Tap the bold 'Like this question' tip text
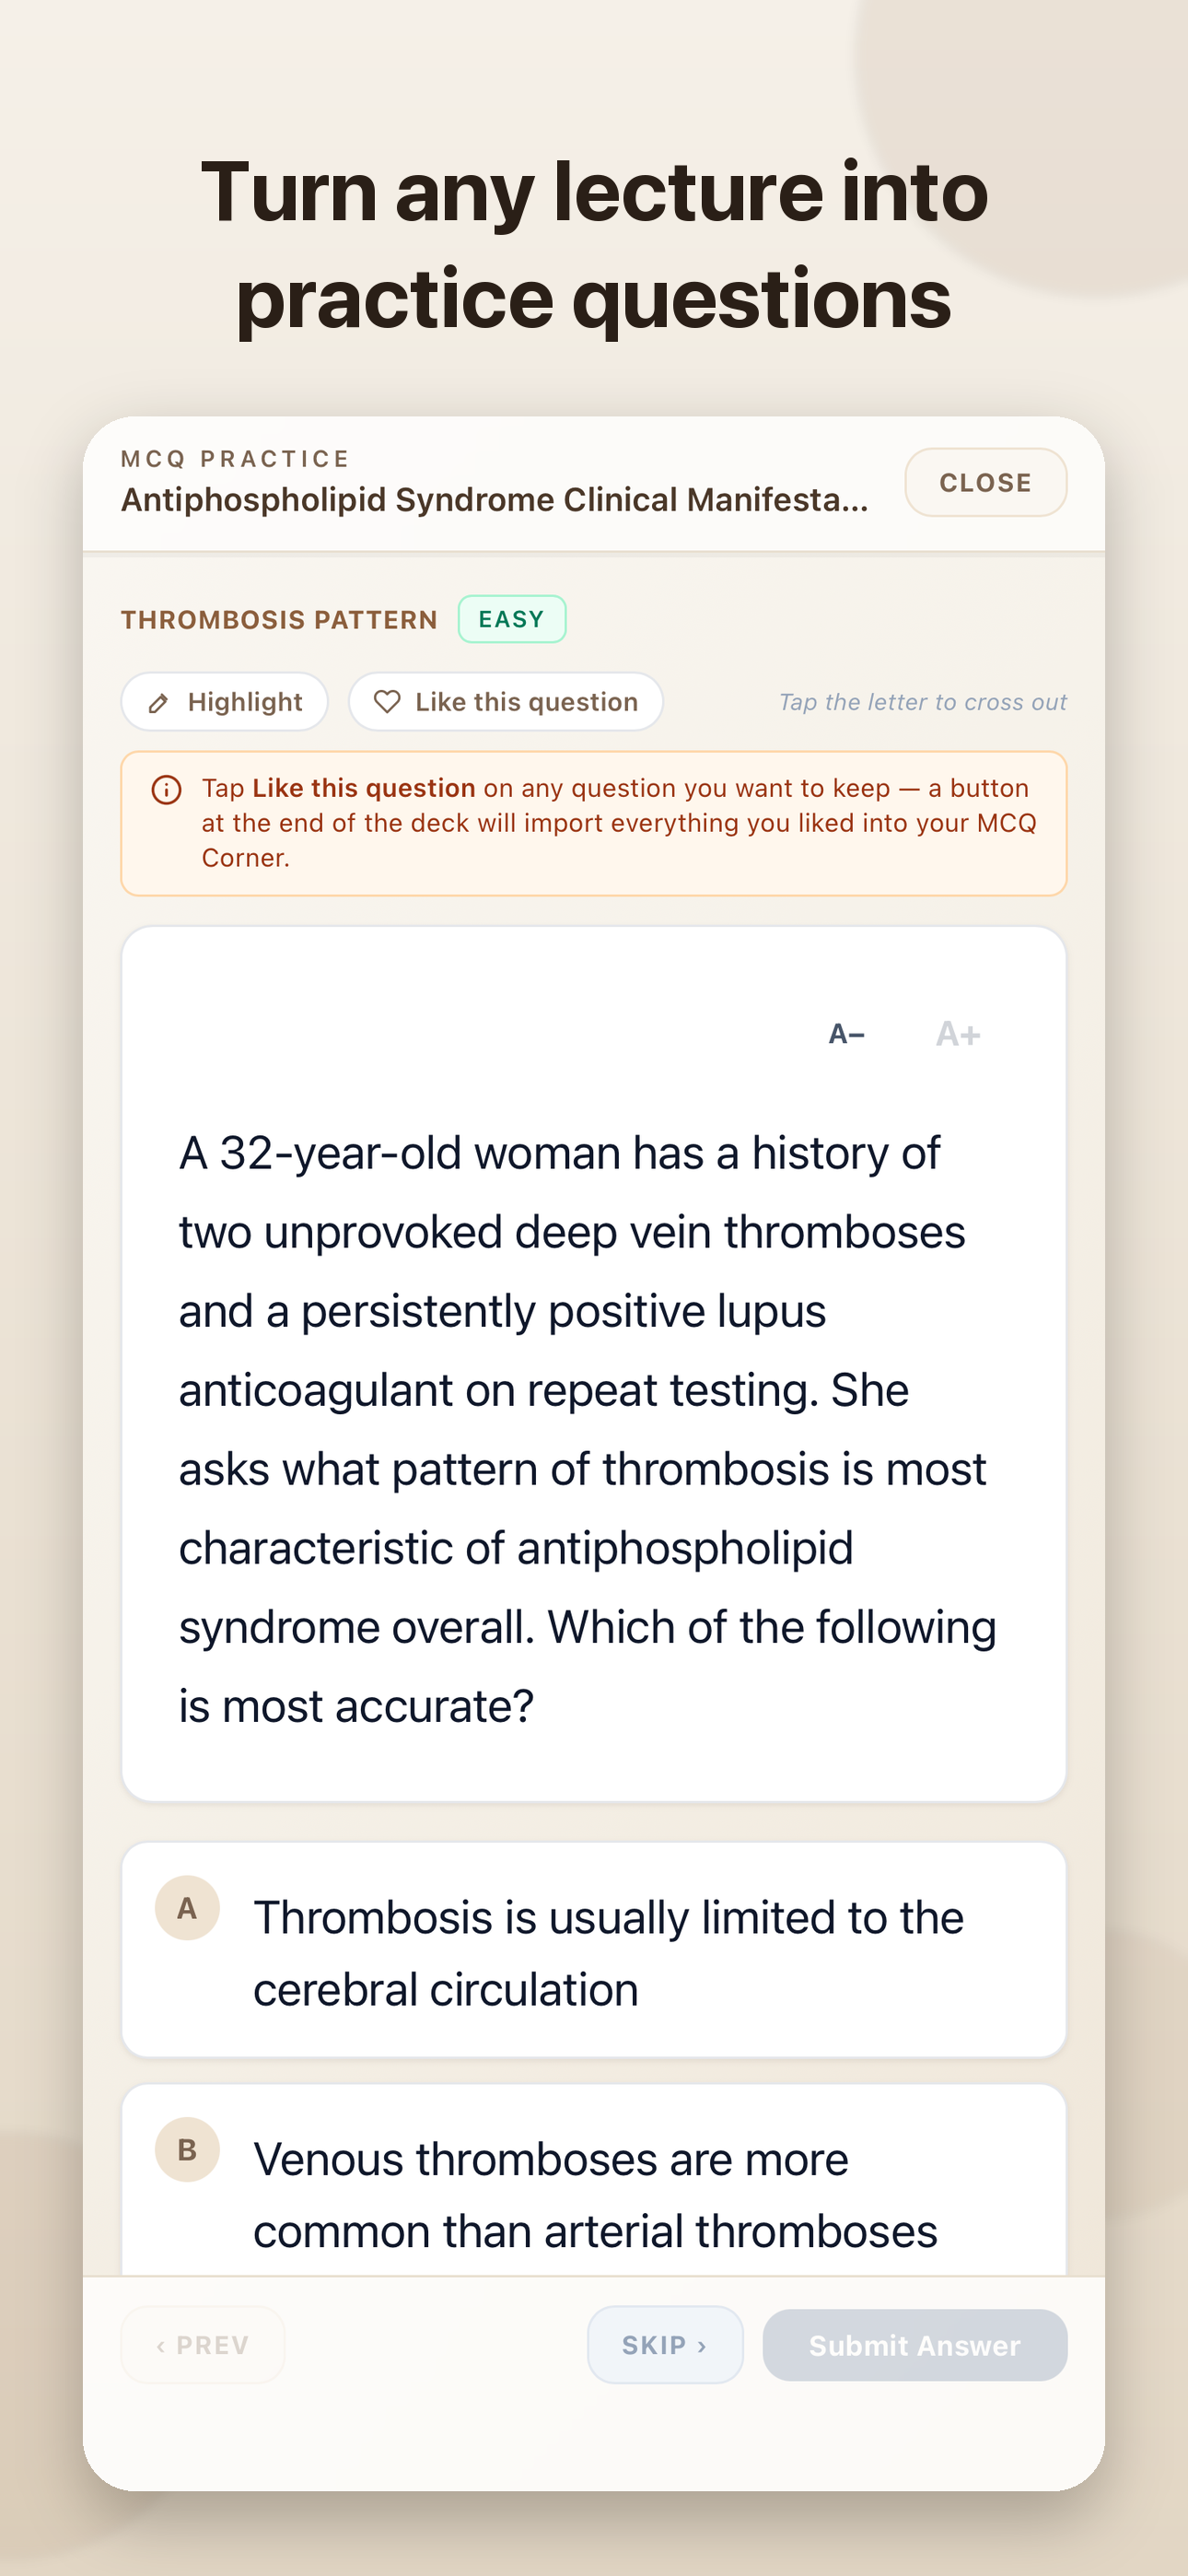Viewport: 1188px width, 2576px height. 364,788
